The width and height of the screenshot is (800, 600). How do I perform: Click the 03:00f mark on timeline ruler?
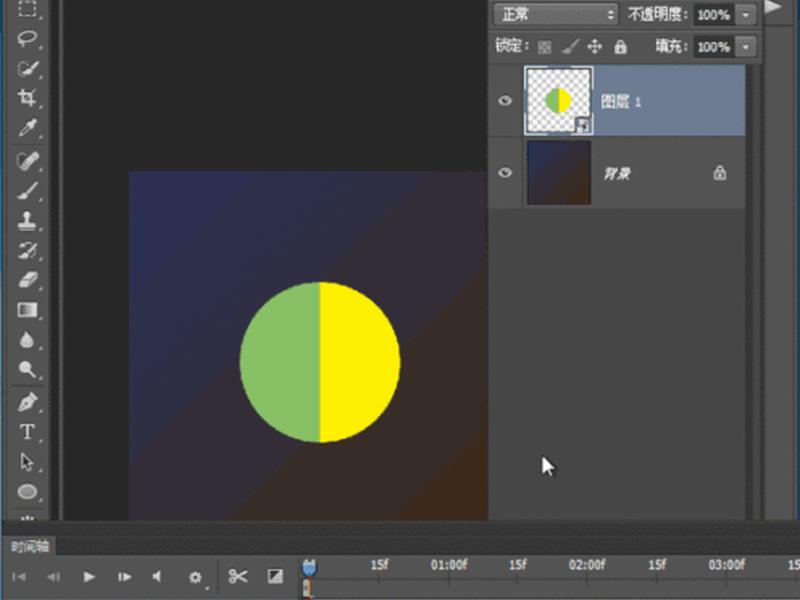click(726, 565)
